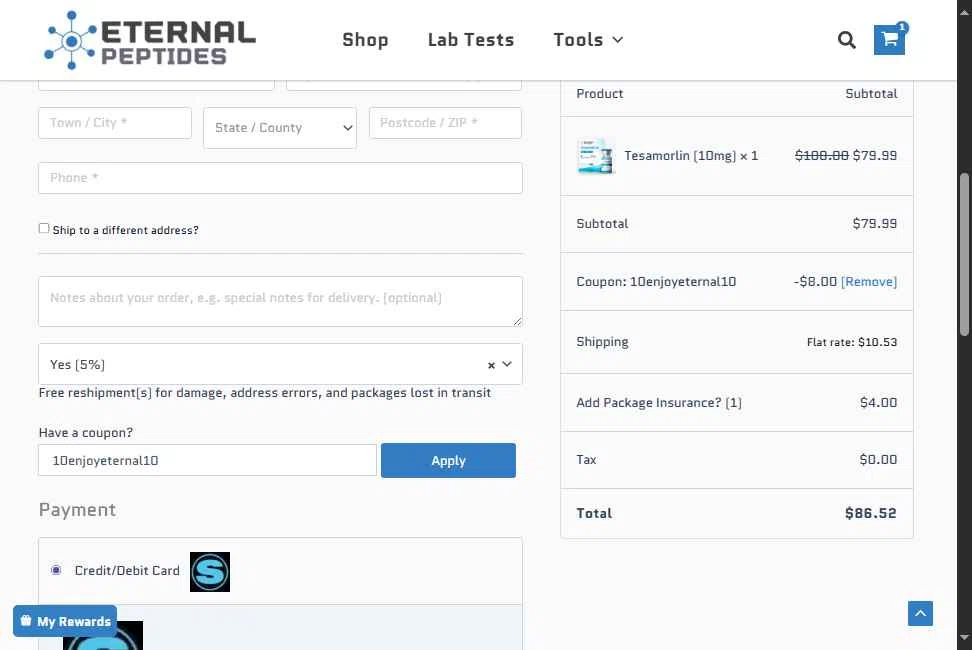Viewport: 972px width, 650px height.
Task: Open the My Rewards widget
Action: tap(65, 621)
